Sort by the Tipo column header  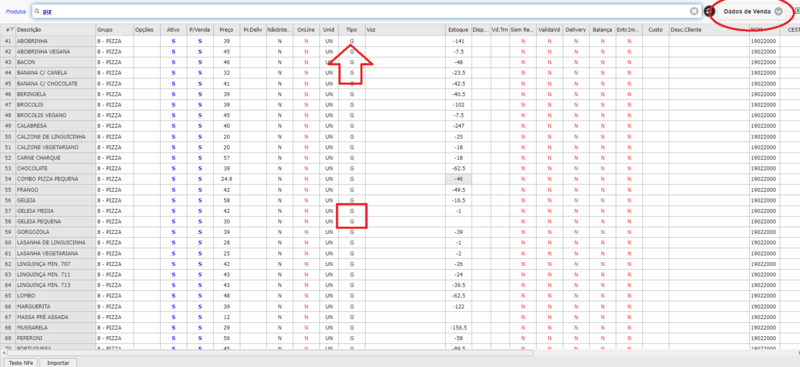(x=352, y=30)
